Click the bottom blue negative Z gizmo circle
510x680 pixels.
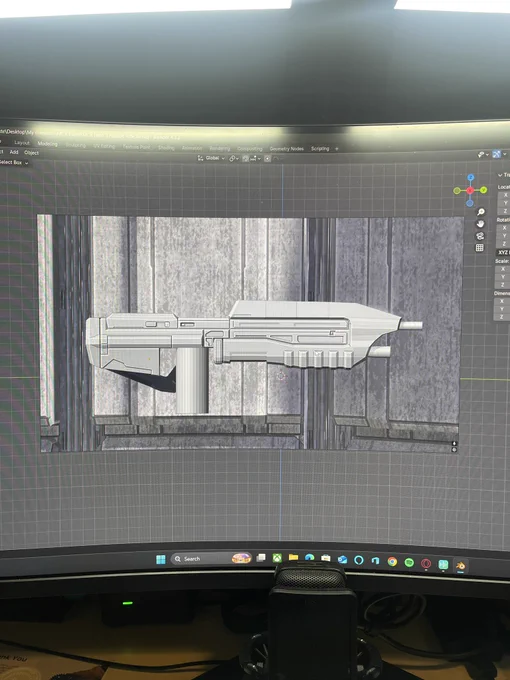(470, 203)
